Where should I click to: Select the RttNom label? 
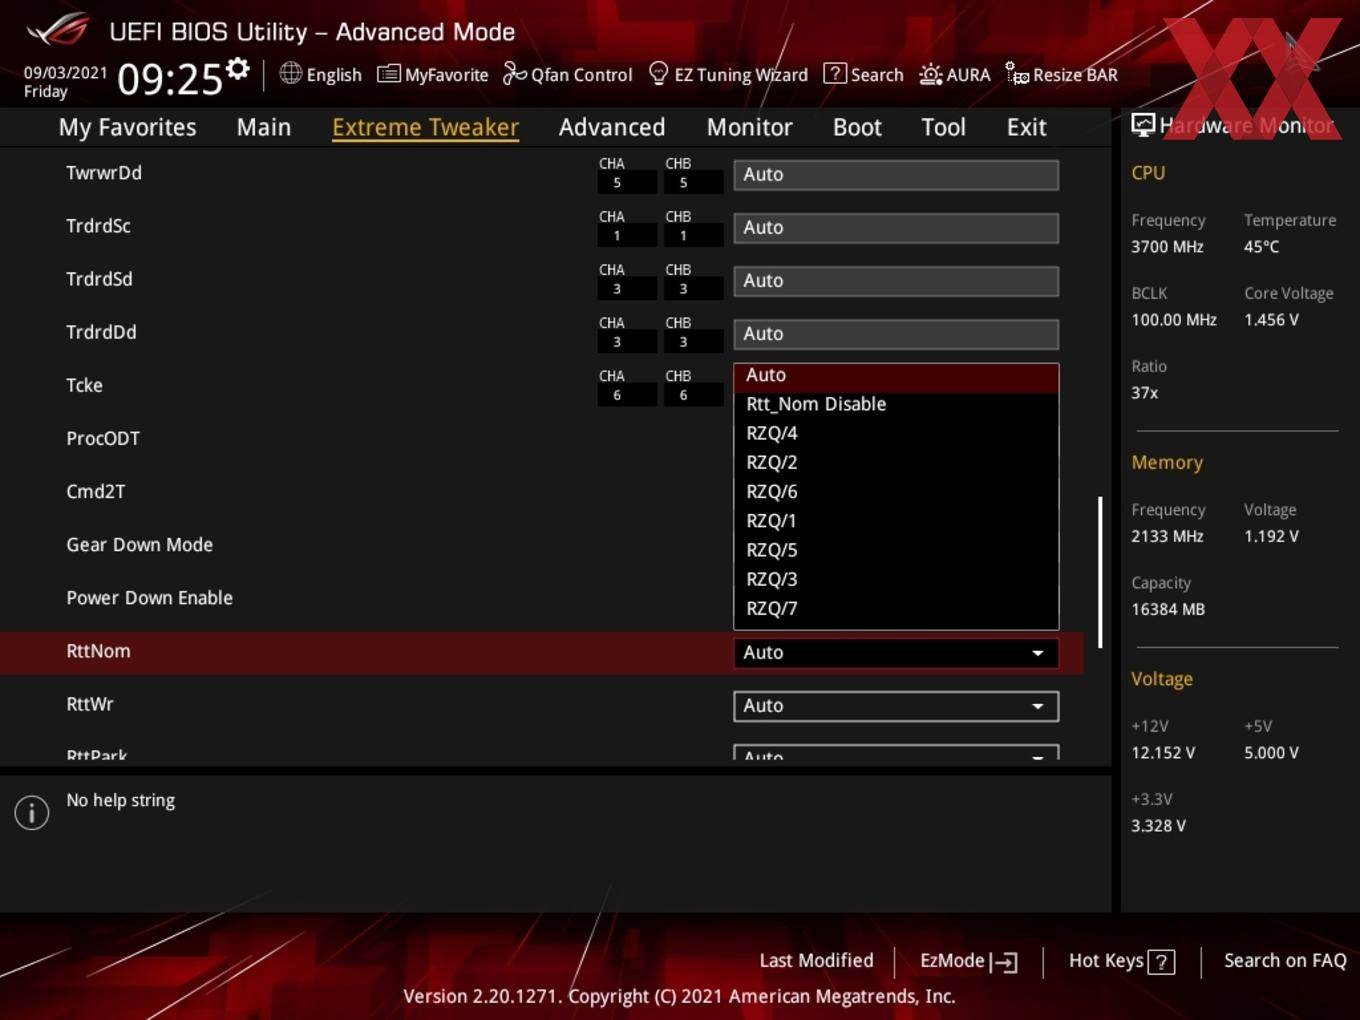[98, 651]
